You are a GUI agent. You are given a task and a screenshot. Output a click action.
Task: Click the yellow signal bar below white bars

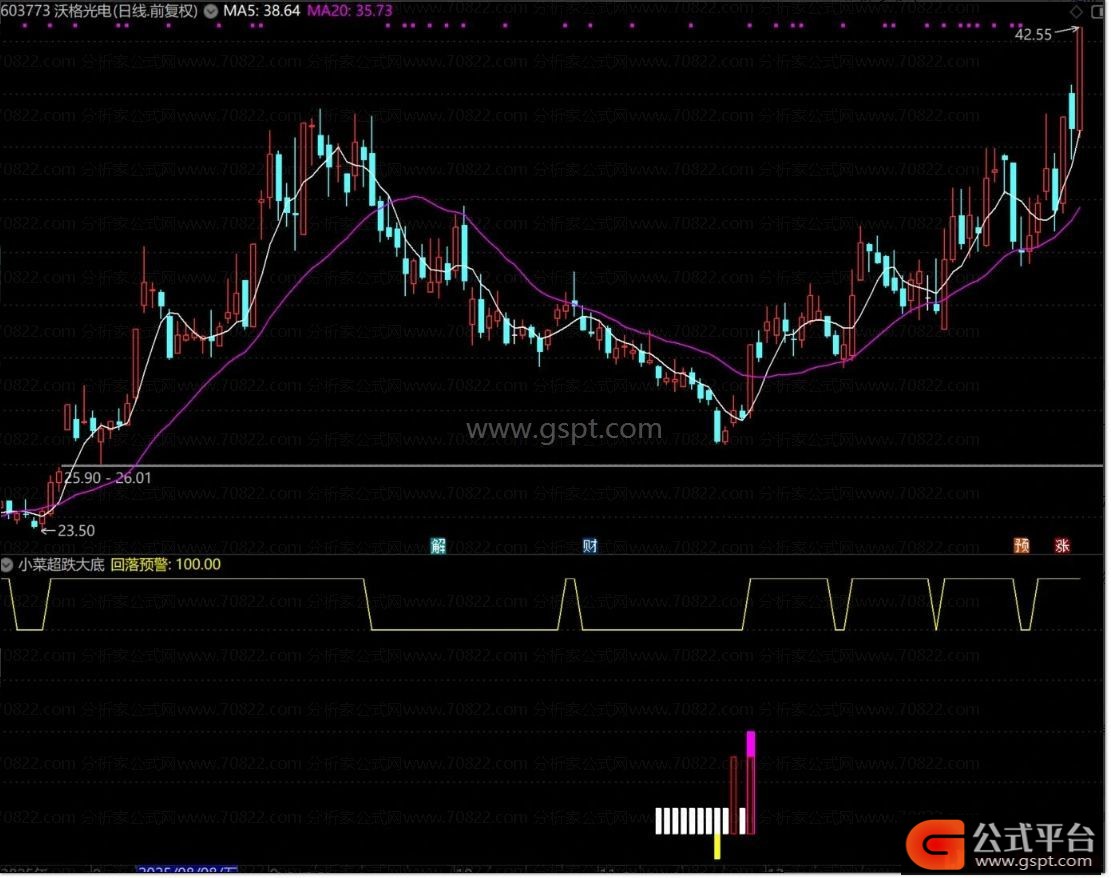click(717, 847)
